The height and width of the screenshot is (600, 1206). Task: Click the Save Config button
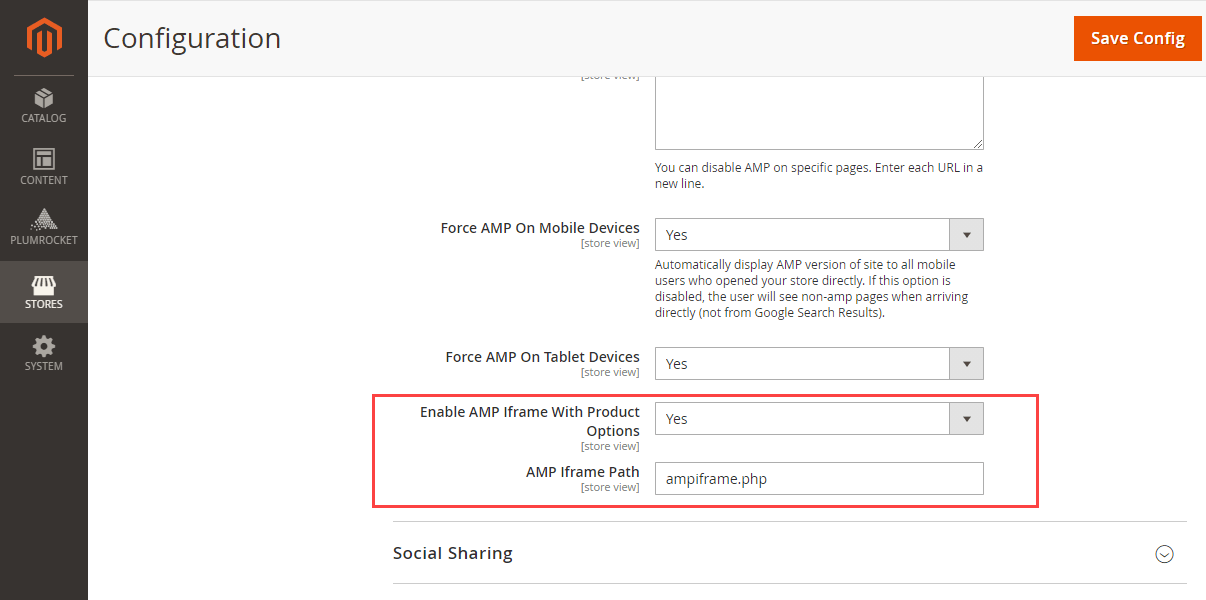(1138, 38)
